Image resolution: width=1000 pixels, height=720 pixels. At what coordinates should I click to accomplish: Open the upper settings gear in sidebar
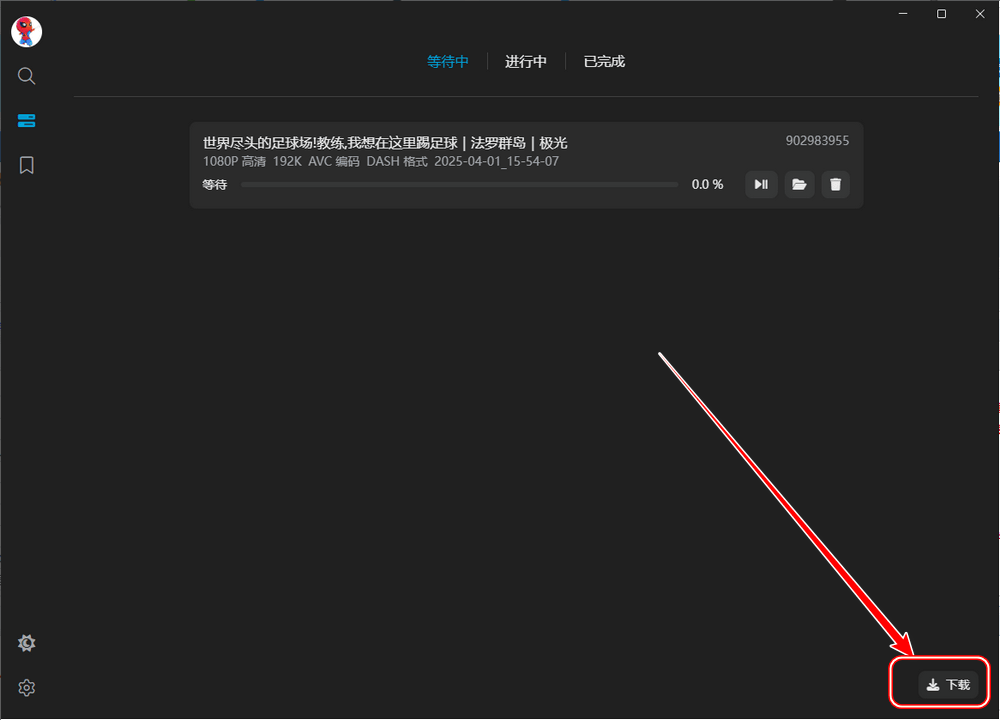[x=26, y=643]
